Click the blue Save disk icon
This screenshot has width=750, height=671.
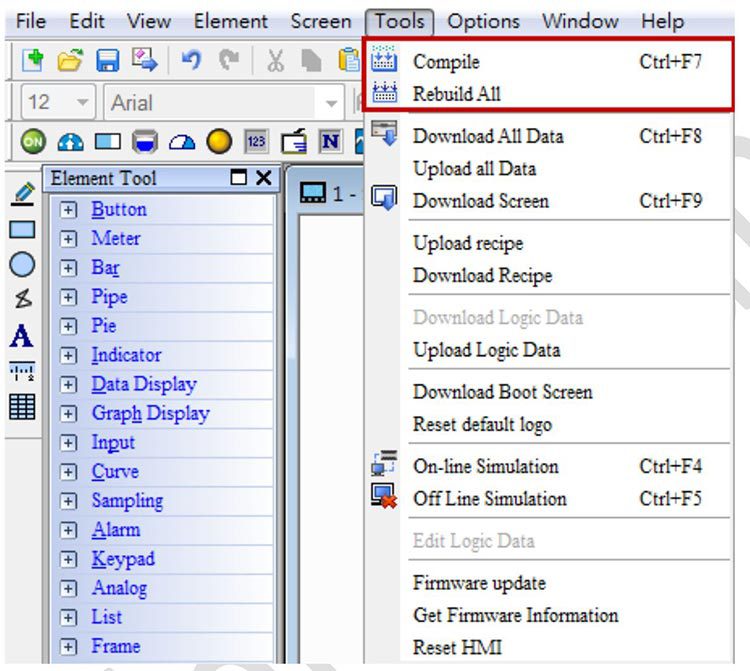[107, 61]
